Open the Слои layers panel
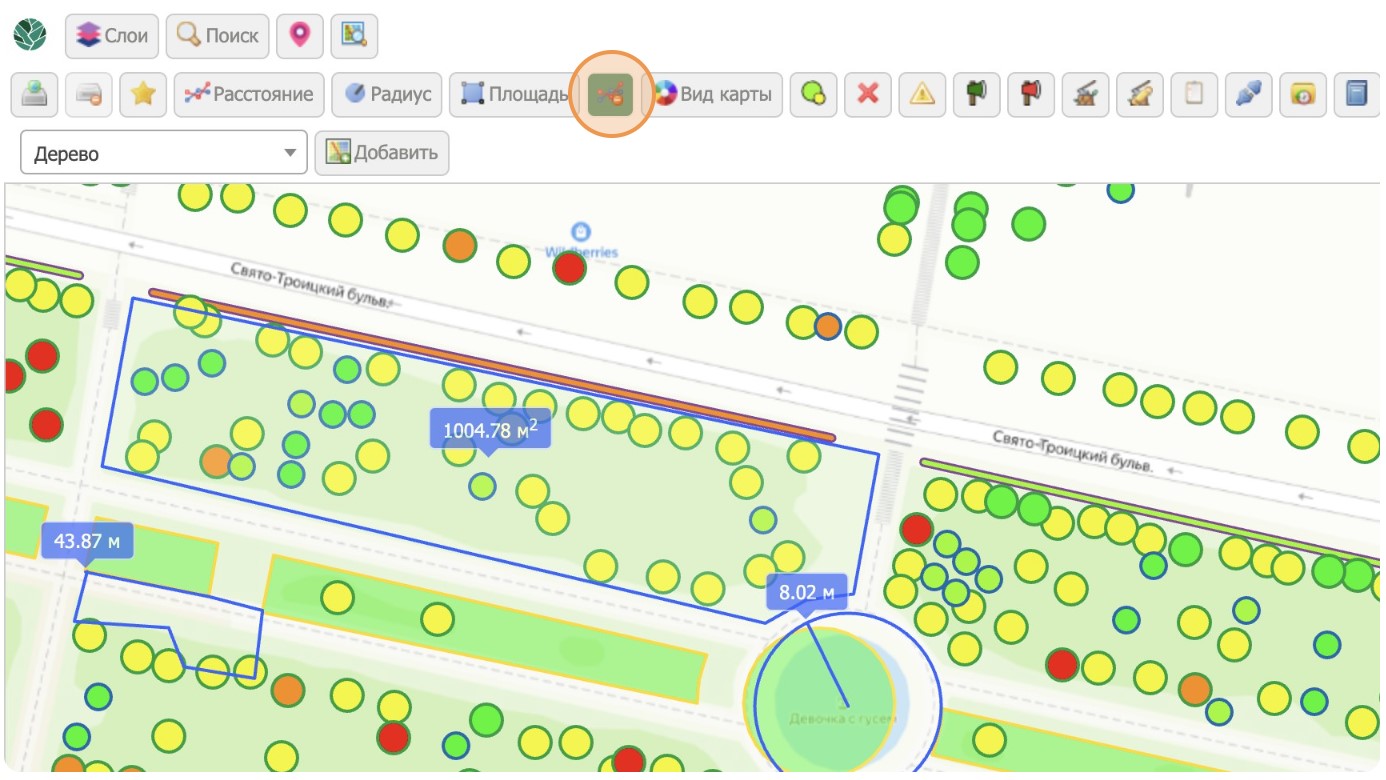The height and width of the screenshot is (780, 1386). [112, 36]
